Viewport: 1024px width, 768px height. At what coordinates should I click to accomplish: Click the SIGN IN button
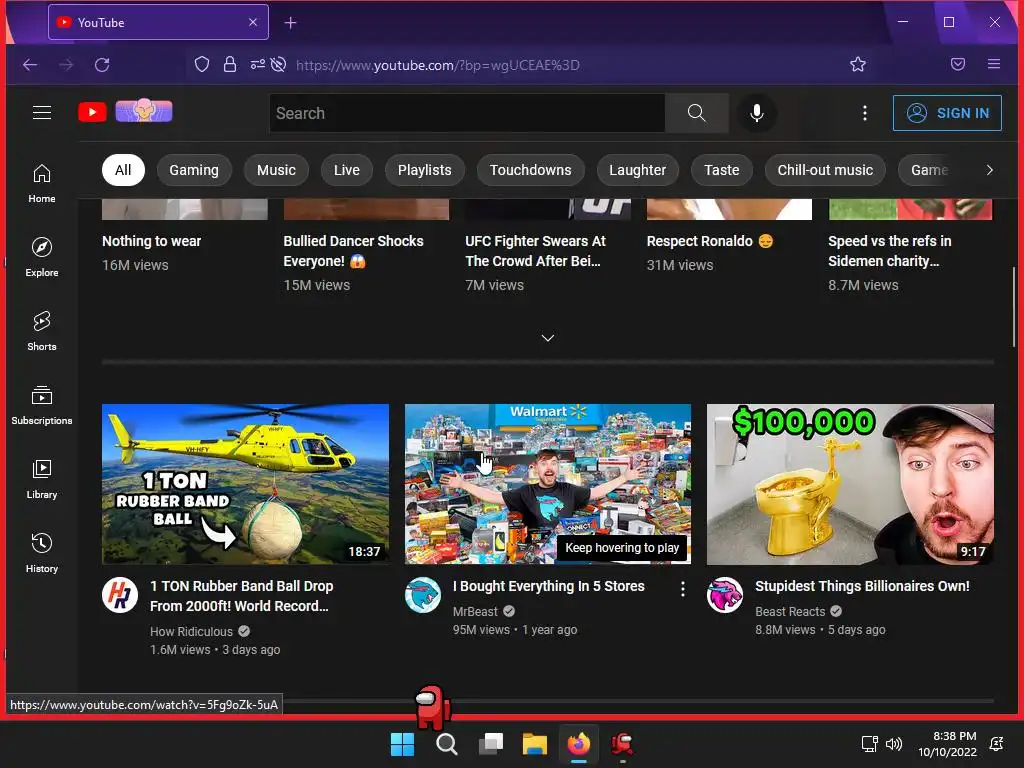pos(947,113)
